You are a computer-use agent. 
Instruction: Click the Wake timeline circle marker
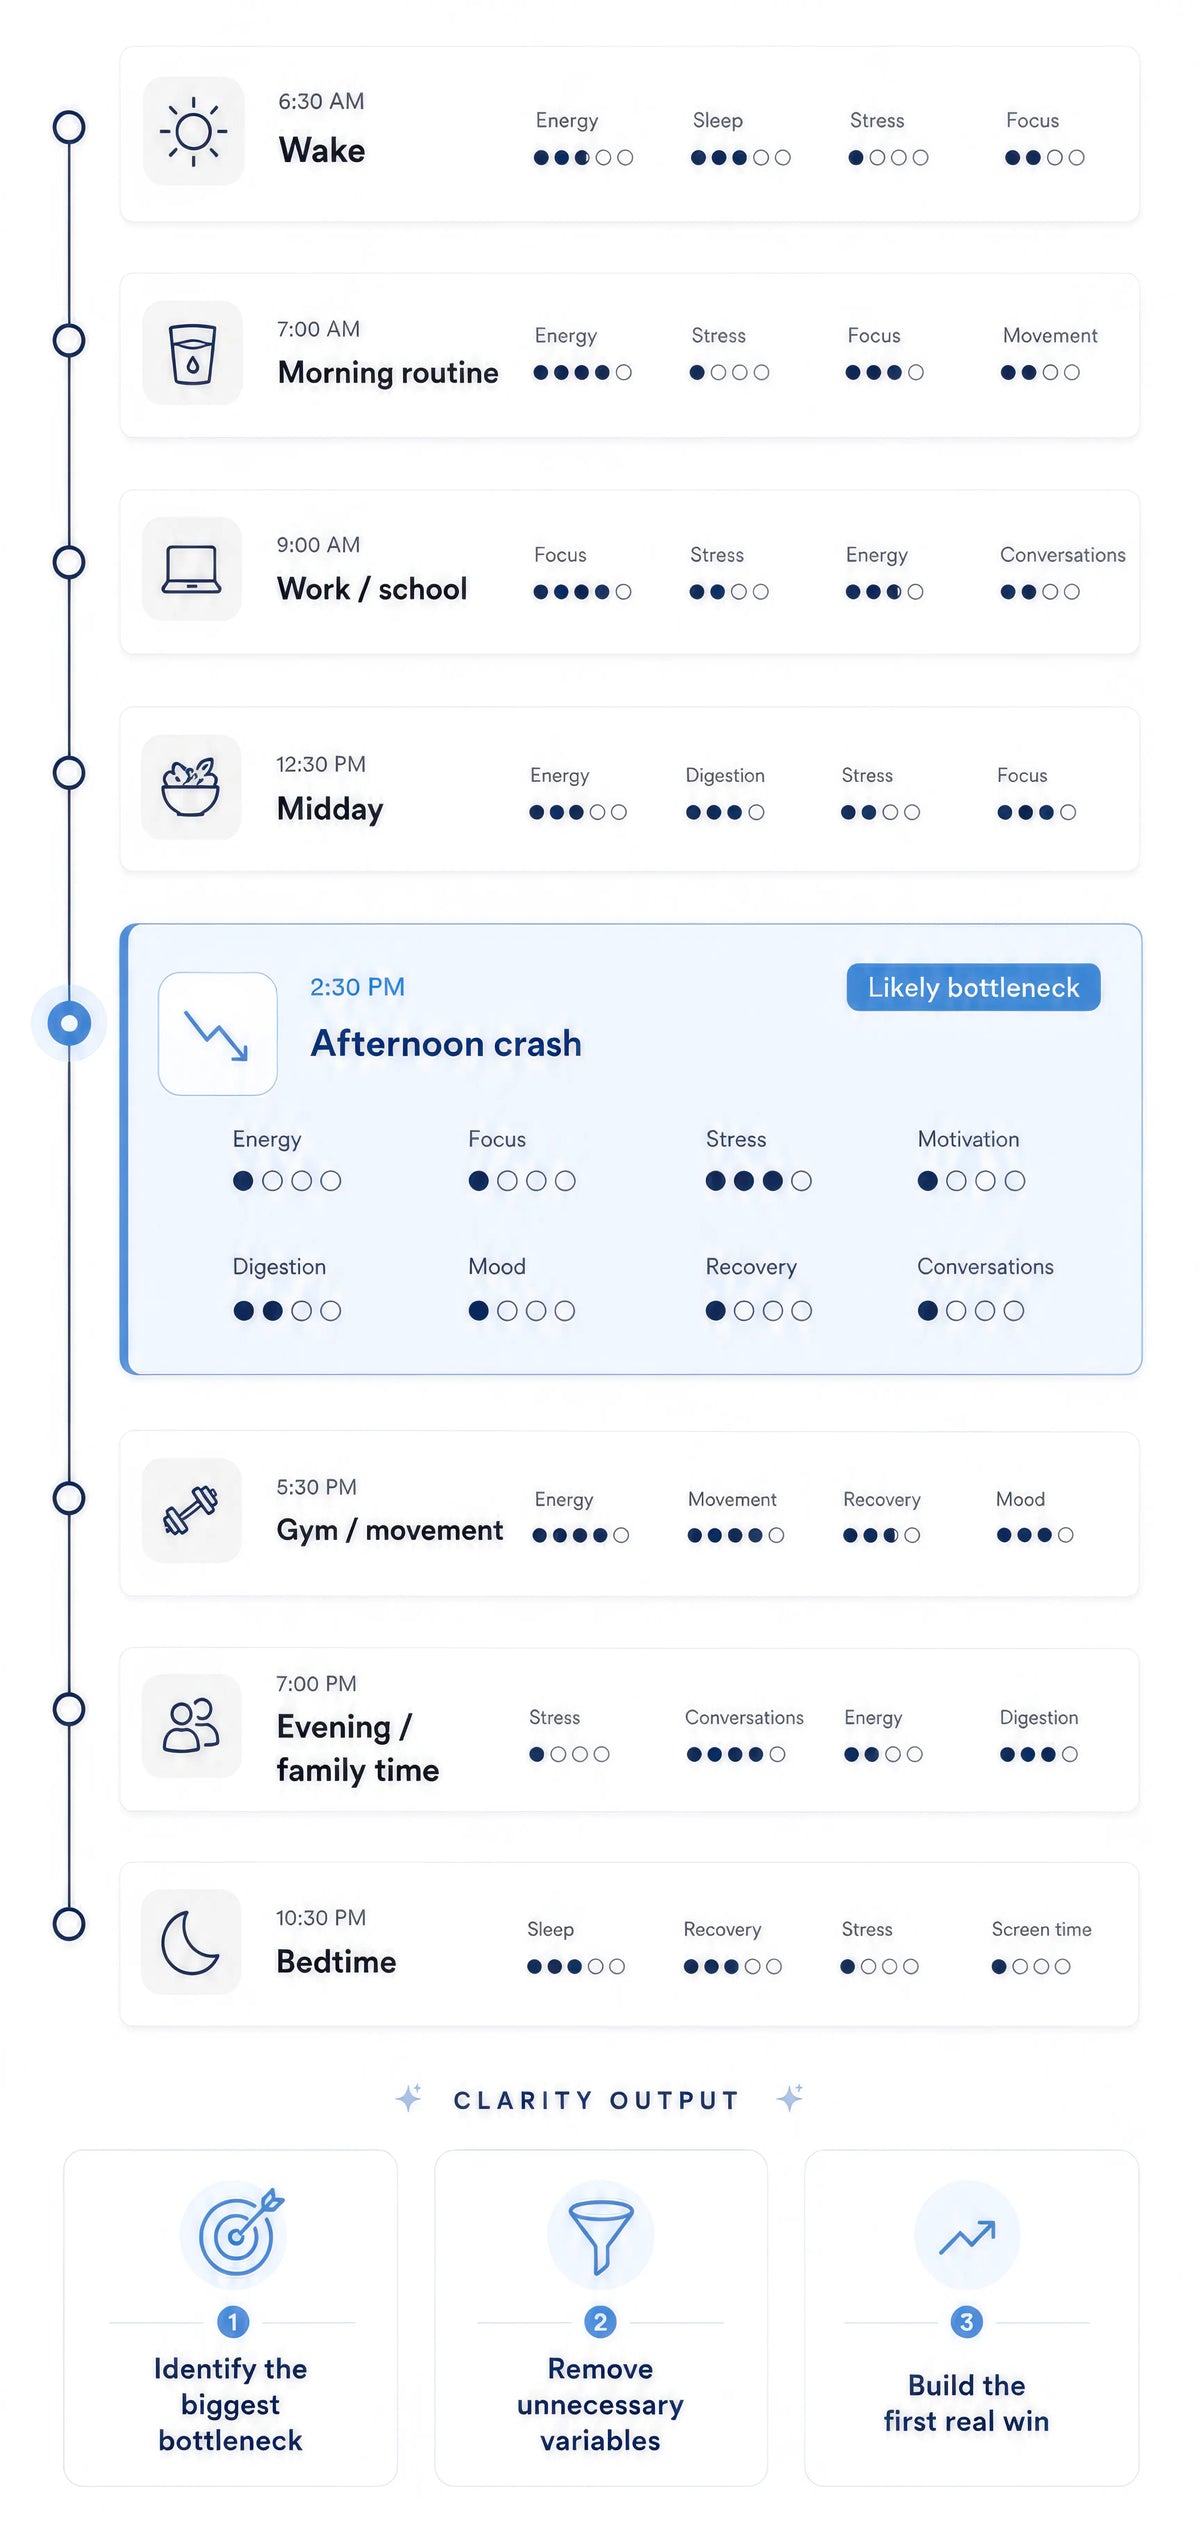(x=69, y=127)
